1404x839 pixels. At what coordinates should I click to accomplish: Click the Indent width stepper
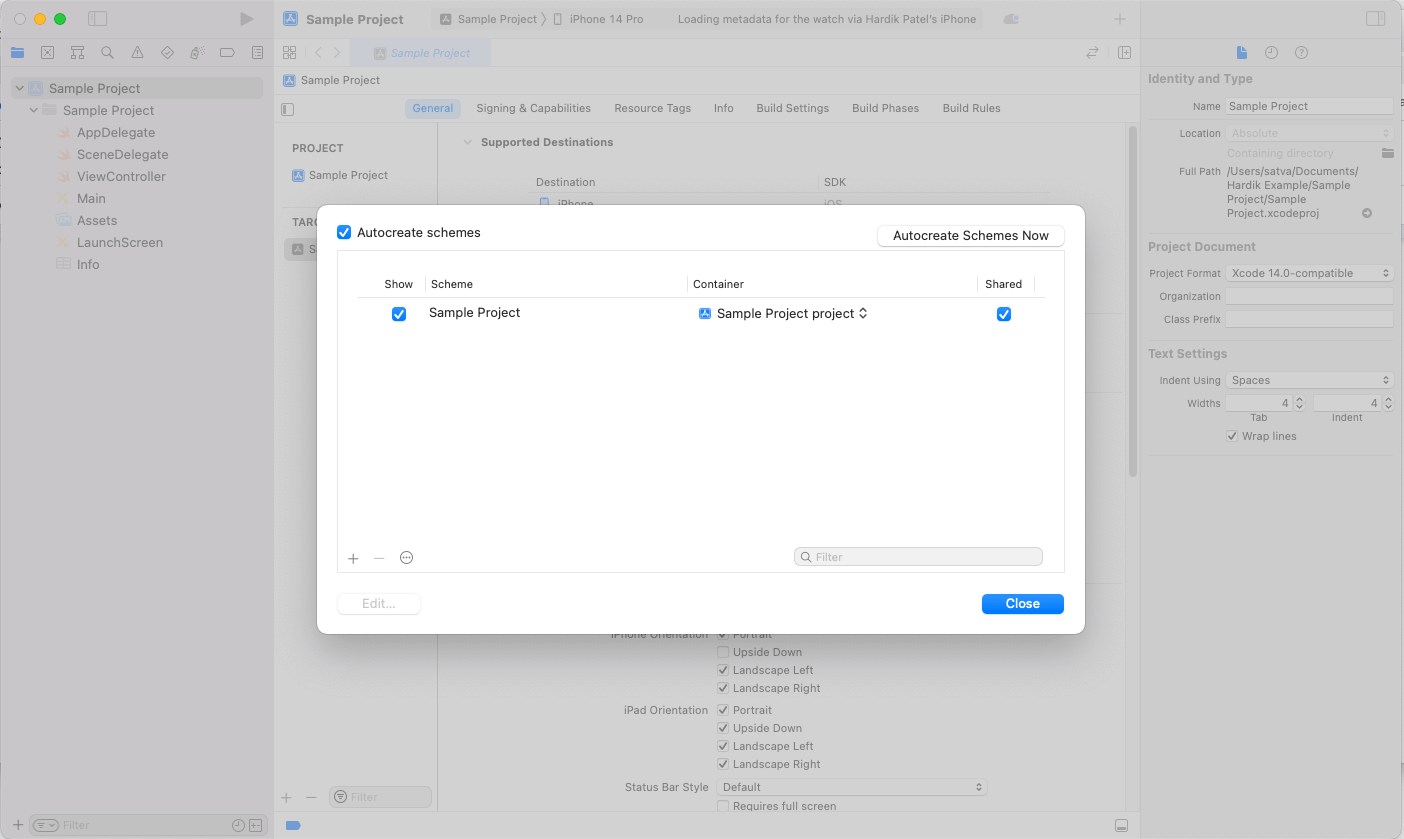[1388, 403]
